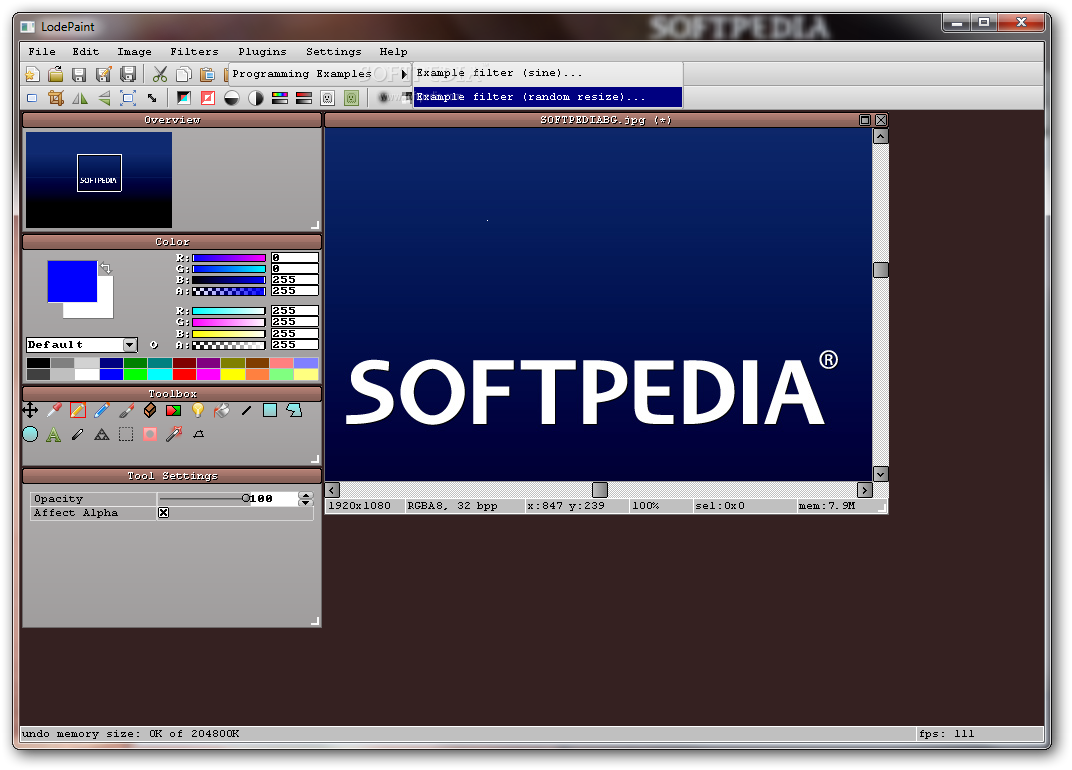This screenshot has width=1072, height=770.
Task: Open a file using folder icon
Action: (55, 74)
